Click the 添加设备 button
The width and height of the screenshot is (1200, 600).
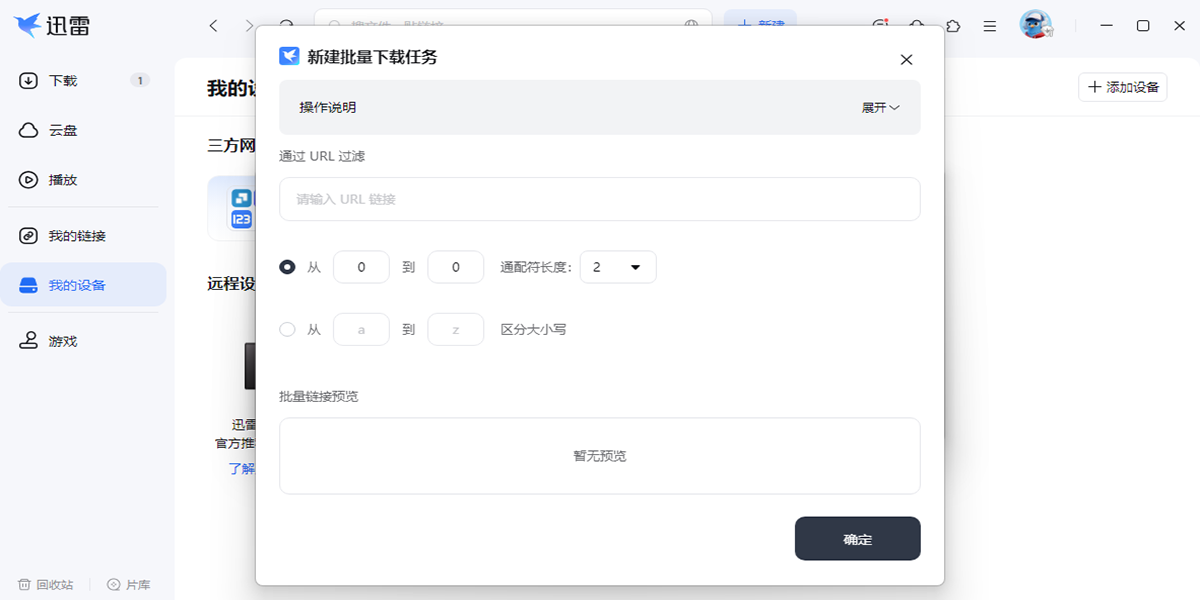point(1123,87)
